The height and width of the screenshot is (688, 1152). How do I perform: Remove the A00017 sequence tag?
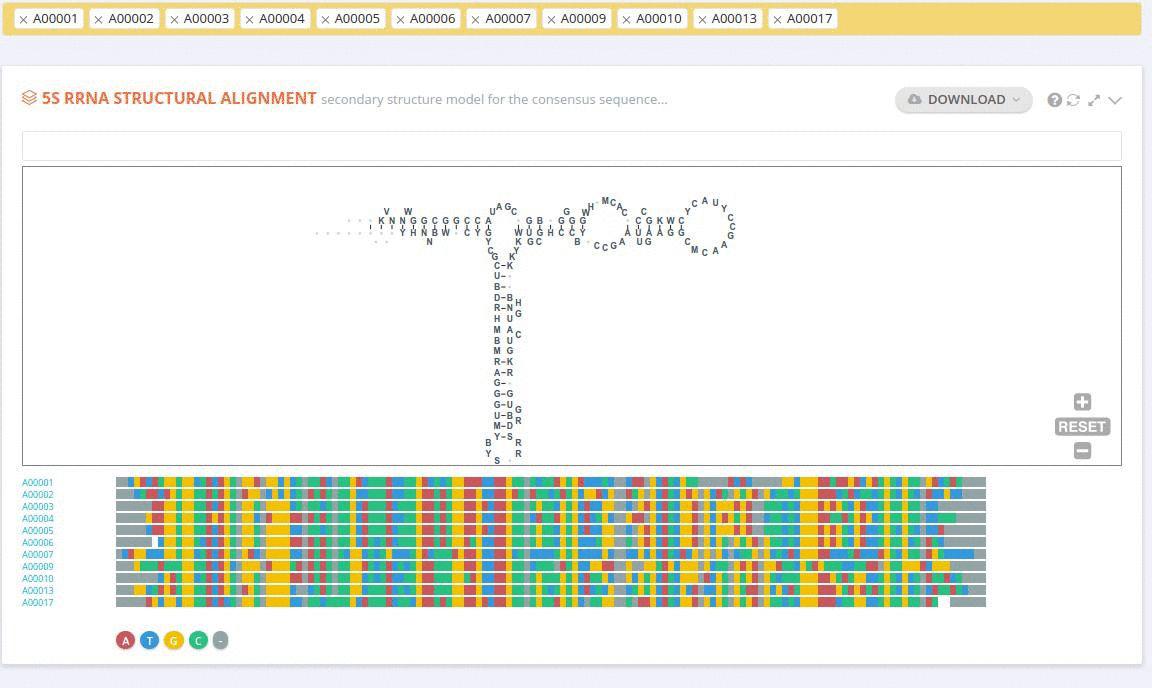coord(777,19)
